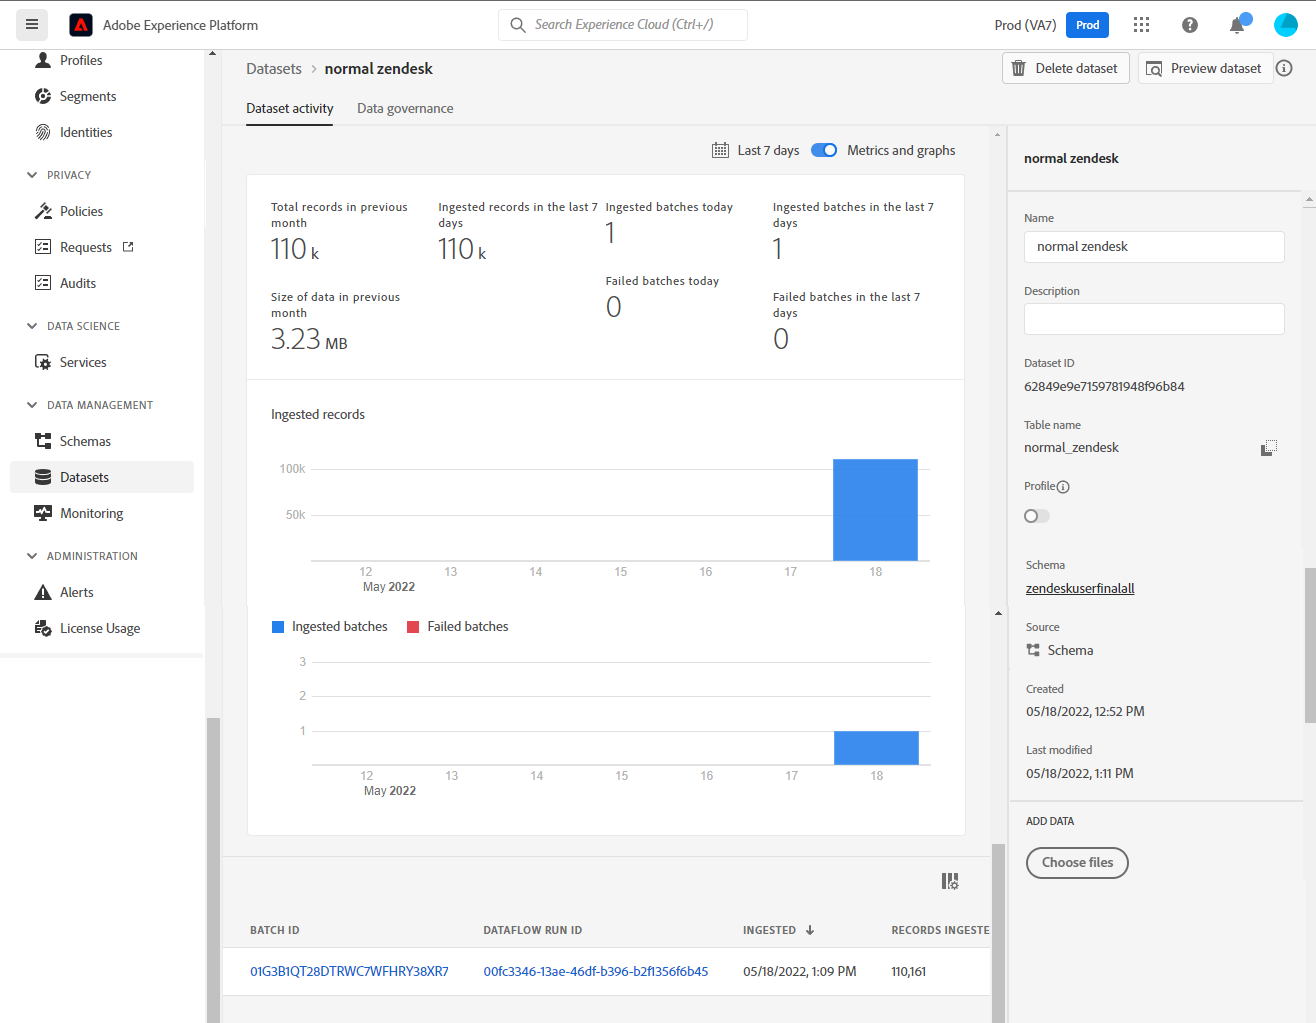Open Data Science Services
Viewport: 1316px width, 1023px height.
(83, 362)
